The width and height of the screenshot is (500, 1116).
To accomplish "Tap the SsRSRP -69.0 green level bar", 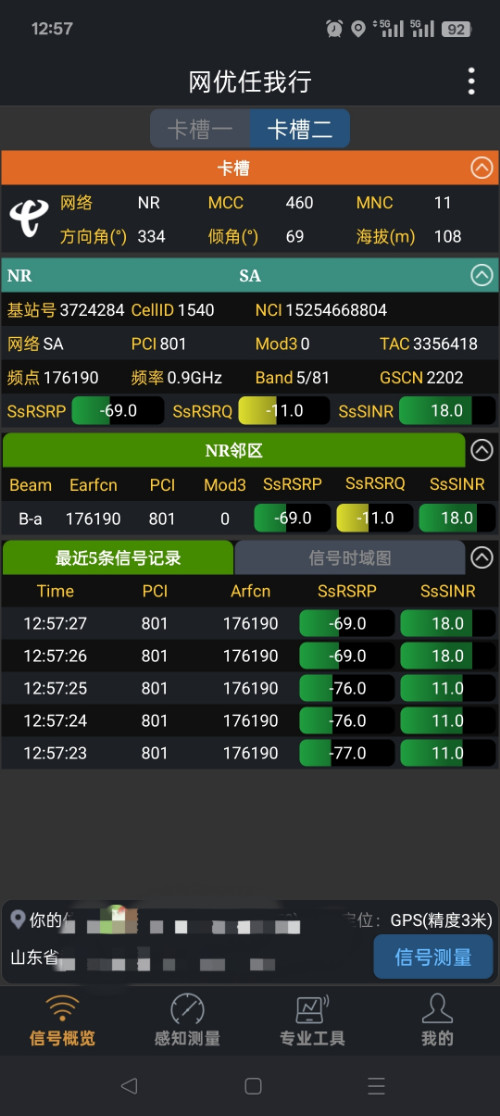I will [x=118, y=411].
